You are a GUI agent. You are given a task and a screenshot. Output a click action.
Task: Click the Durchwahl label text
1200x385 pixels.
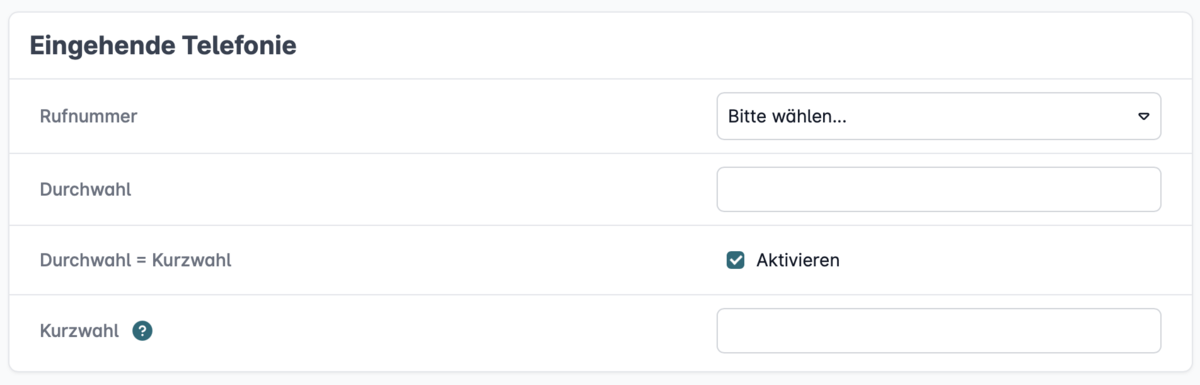[85, 189]
